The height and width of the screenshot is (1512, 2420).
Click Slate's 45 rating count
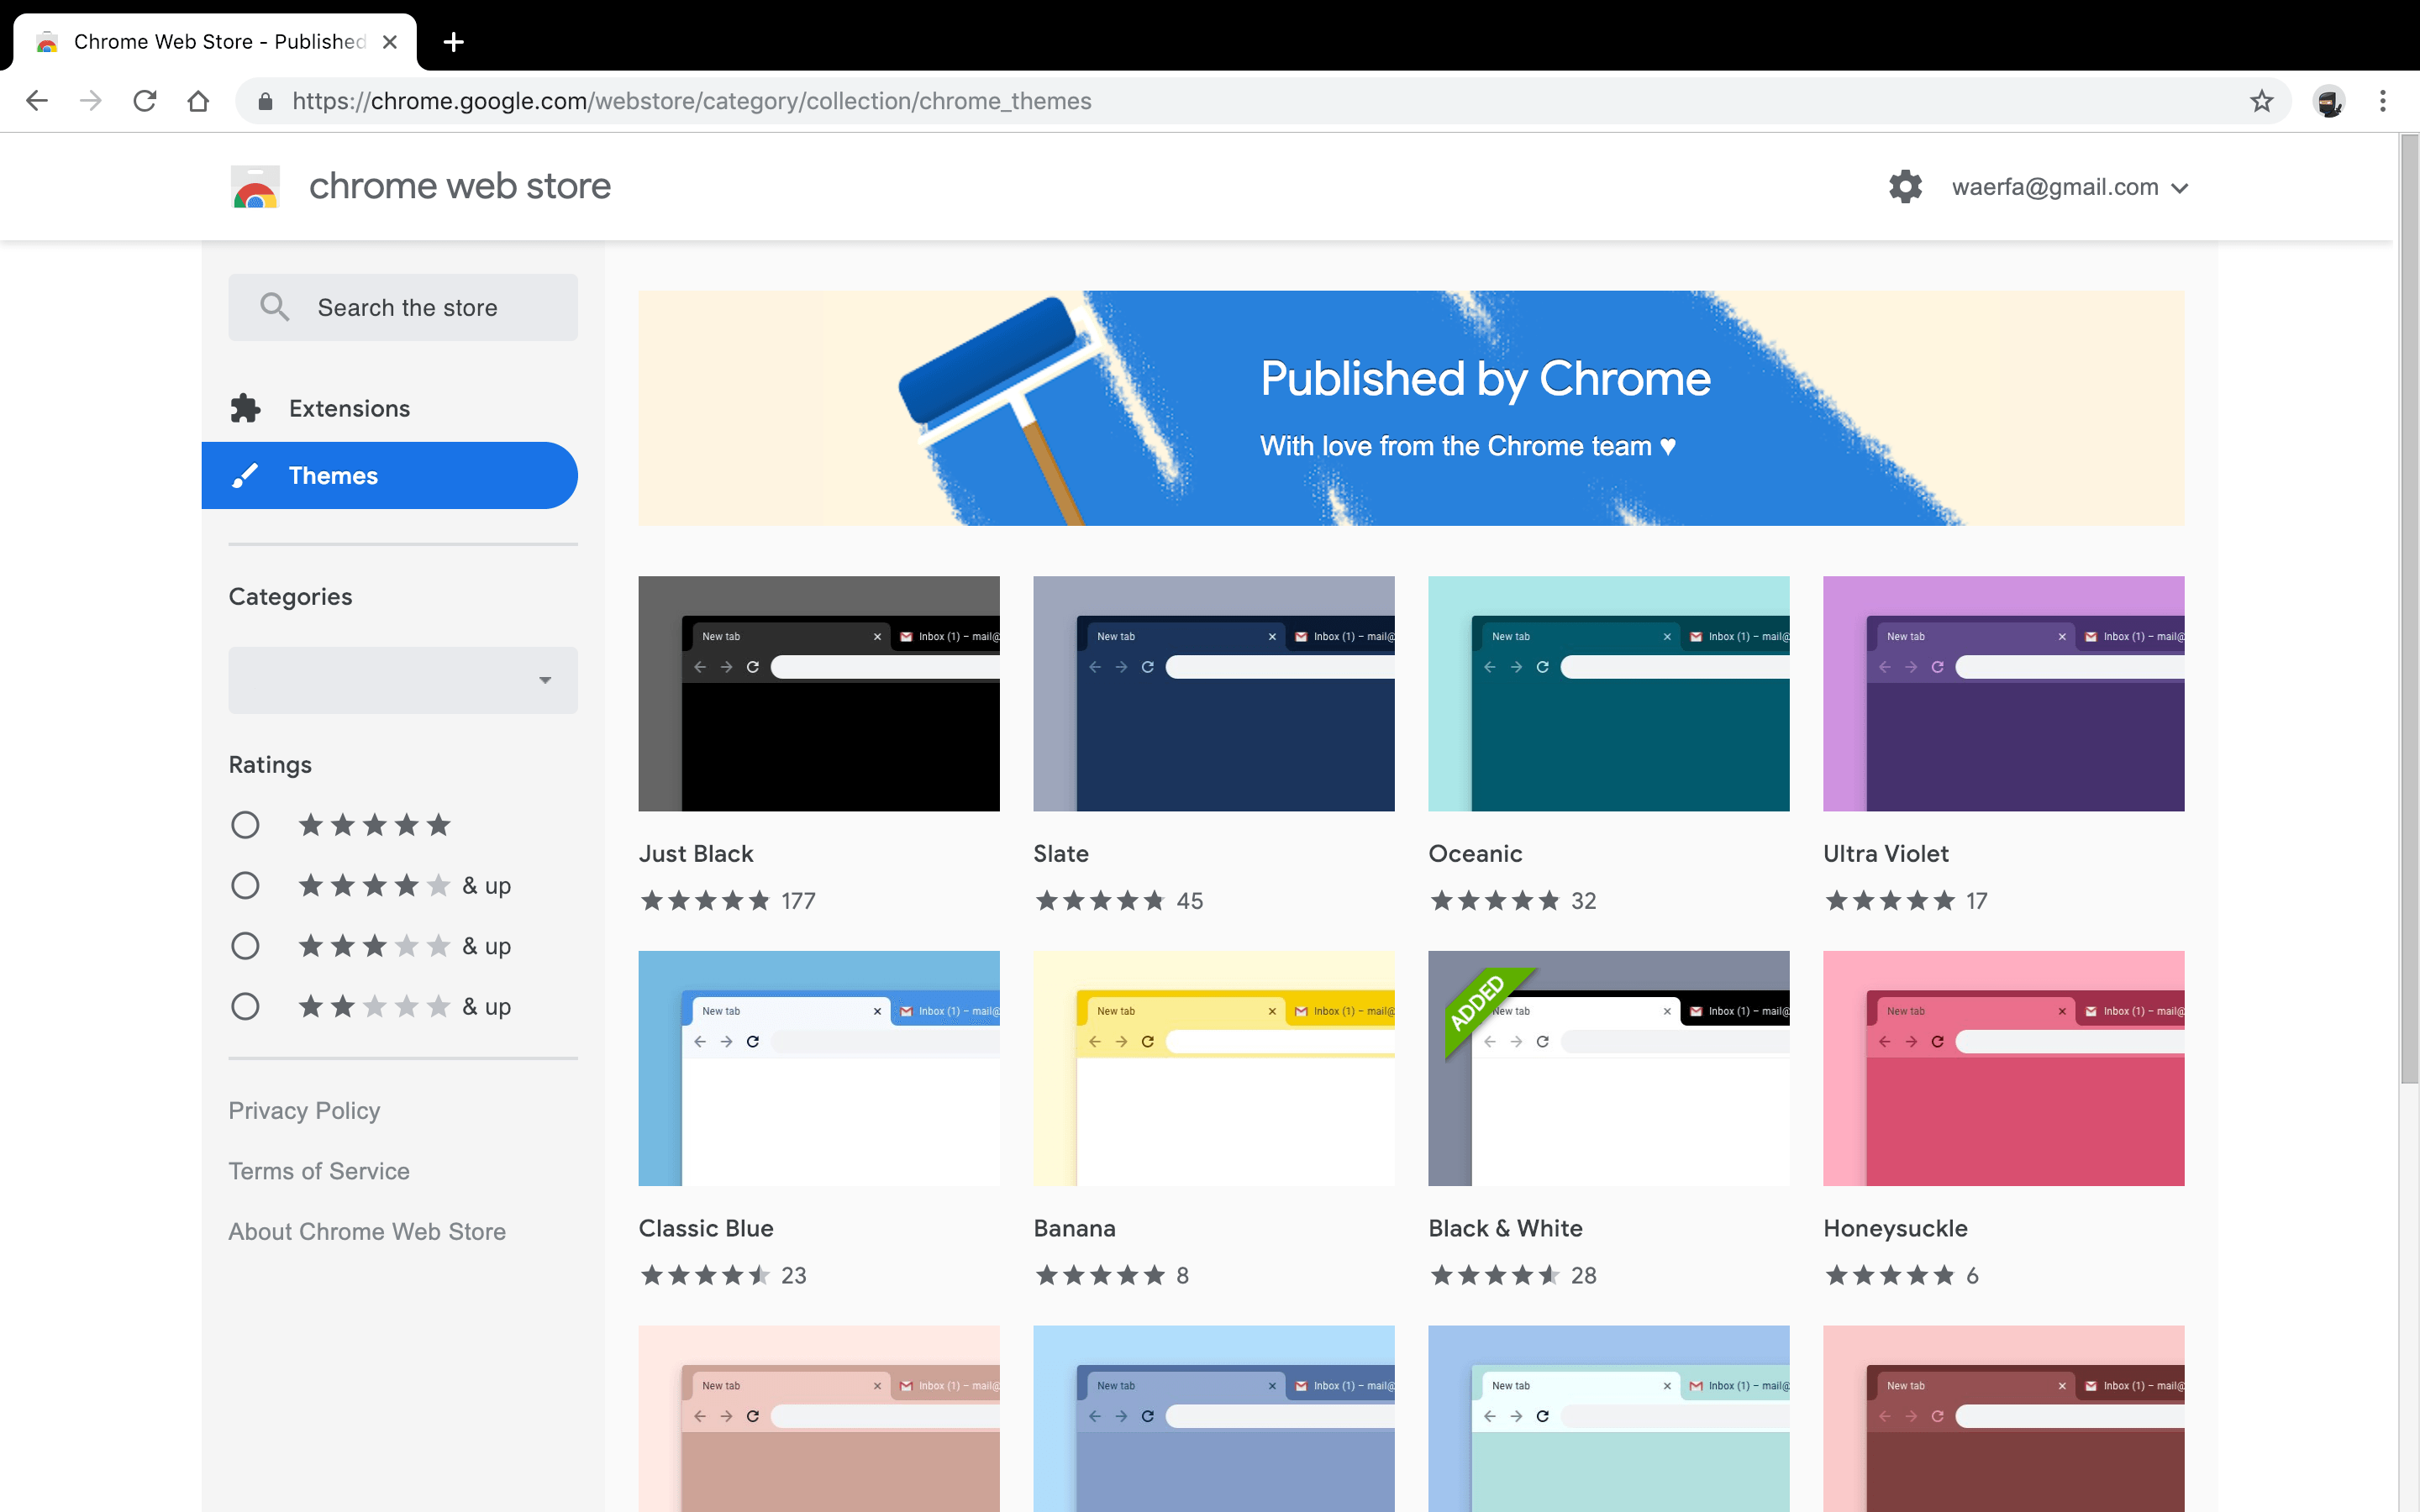click(x=1189, y=901)
